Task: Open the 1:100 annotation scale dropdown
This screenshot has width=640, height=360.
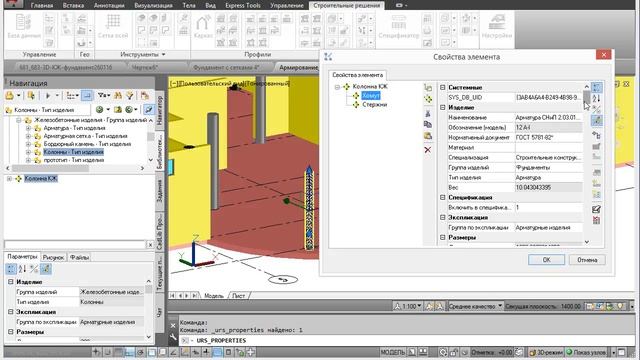Action: click(407, 306)
